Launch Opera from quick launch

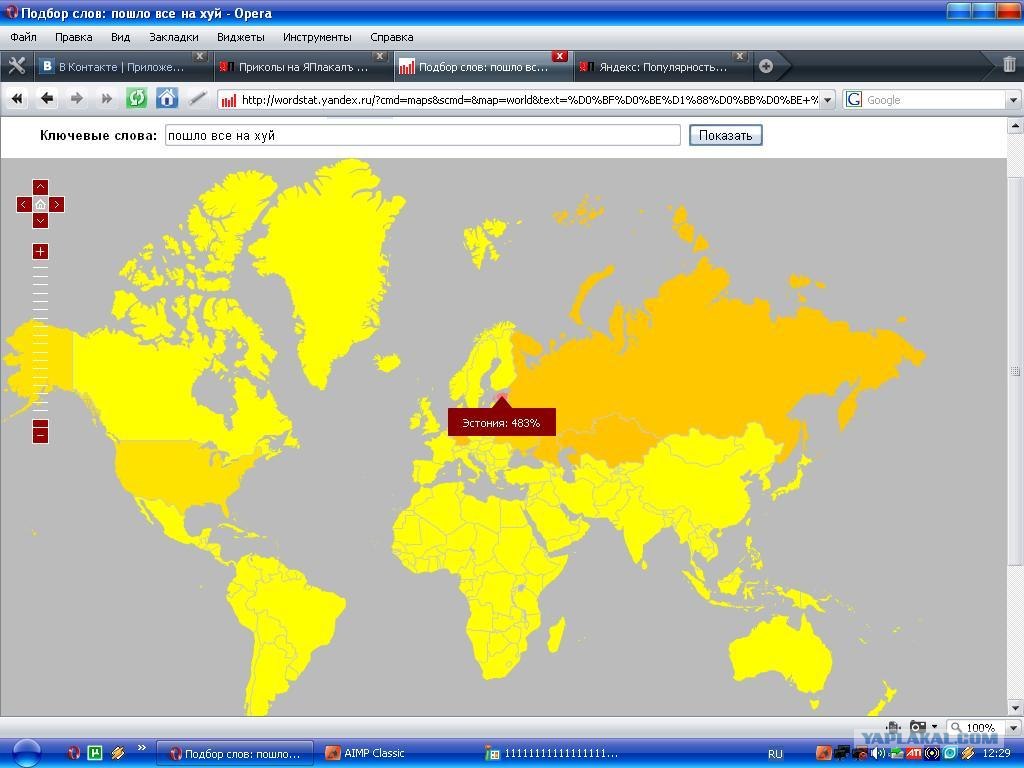click(73, 753)
